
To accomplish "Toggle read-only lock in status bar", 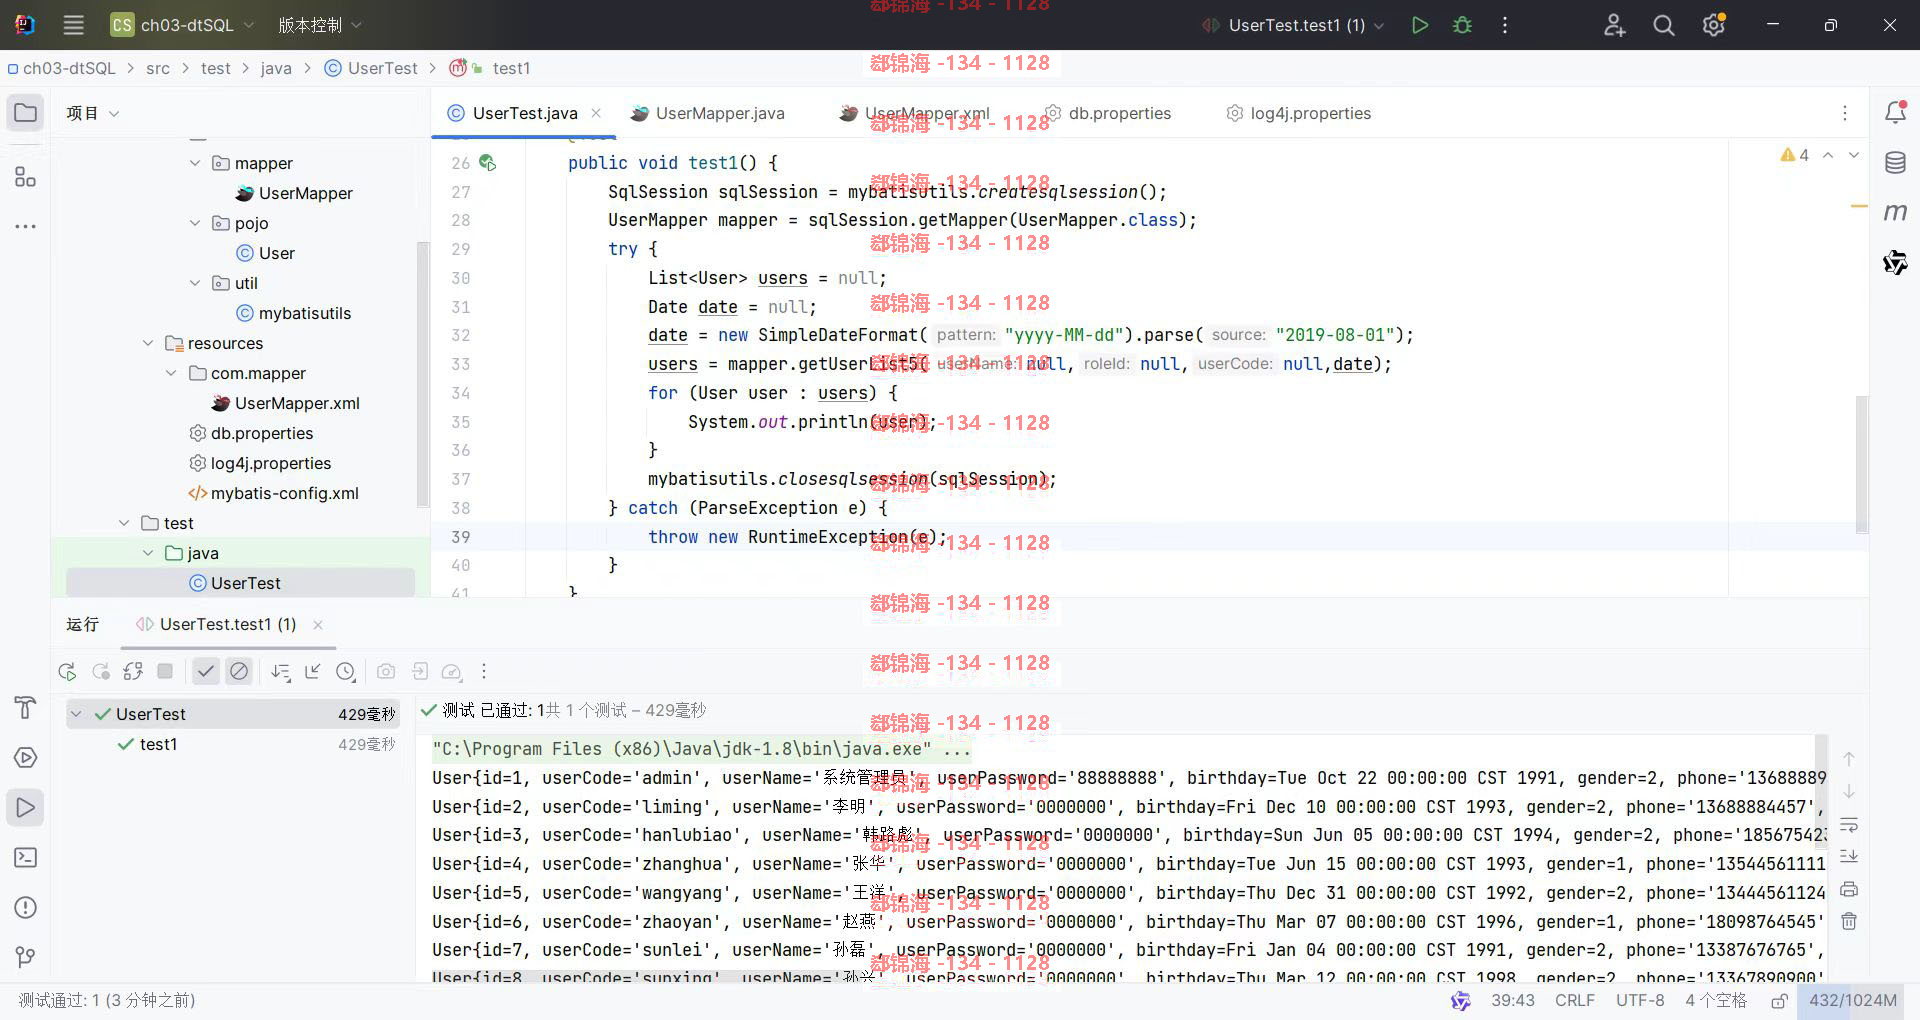I will click(1779, 1001).
